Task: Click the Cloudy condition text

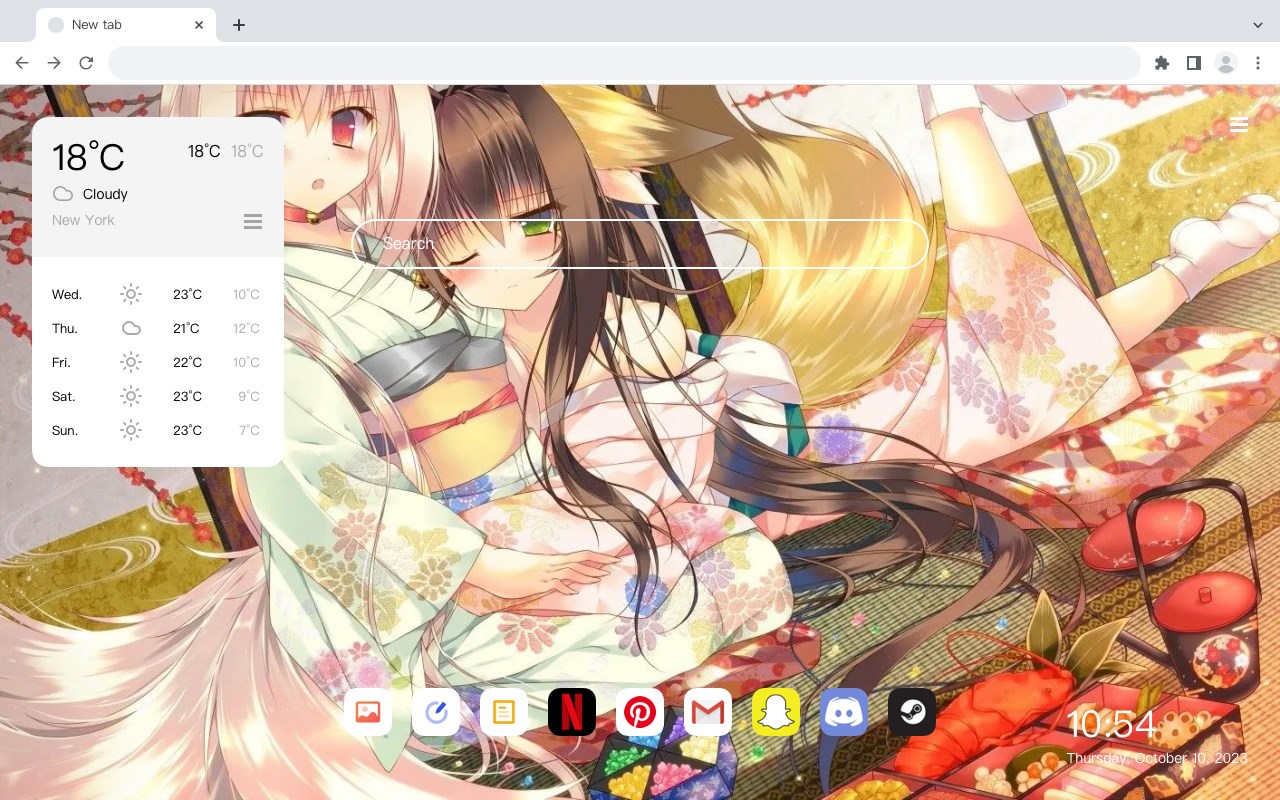Action: pyautogui.click(x=105, y=194)
